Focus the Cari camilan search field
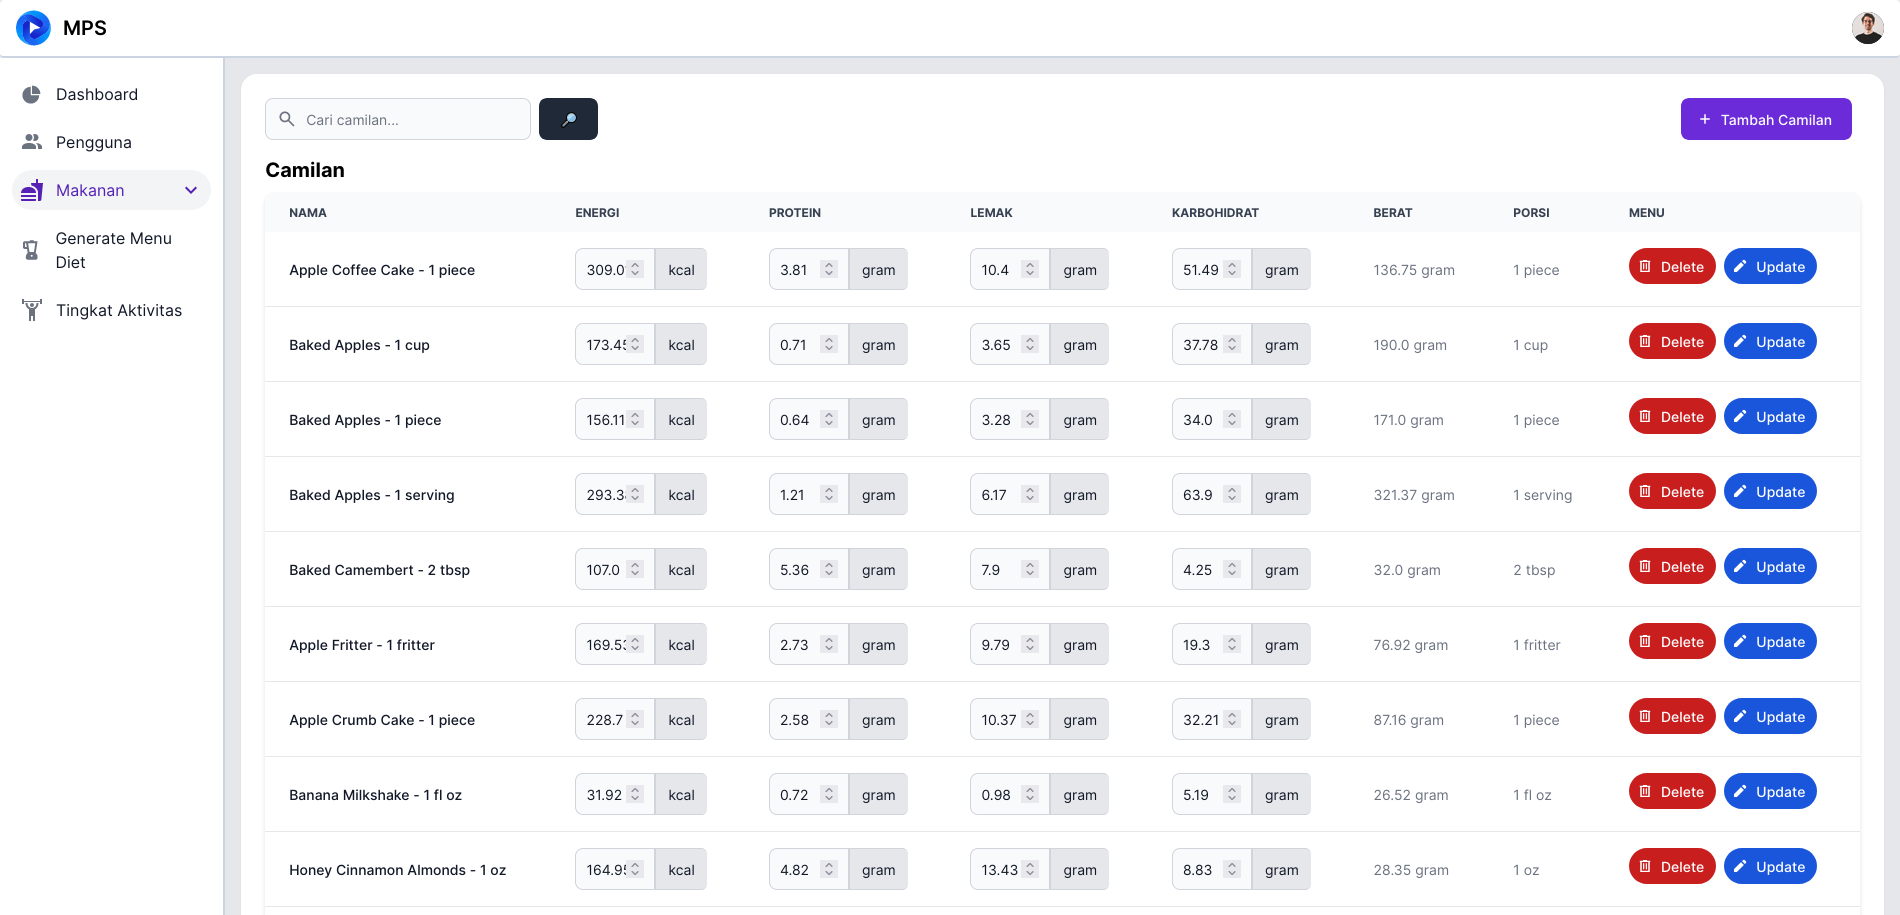This screenshot has height=915, width=1900. [x=398, y=119]
